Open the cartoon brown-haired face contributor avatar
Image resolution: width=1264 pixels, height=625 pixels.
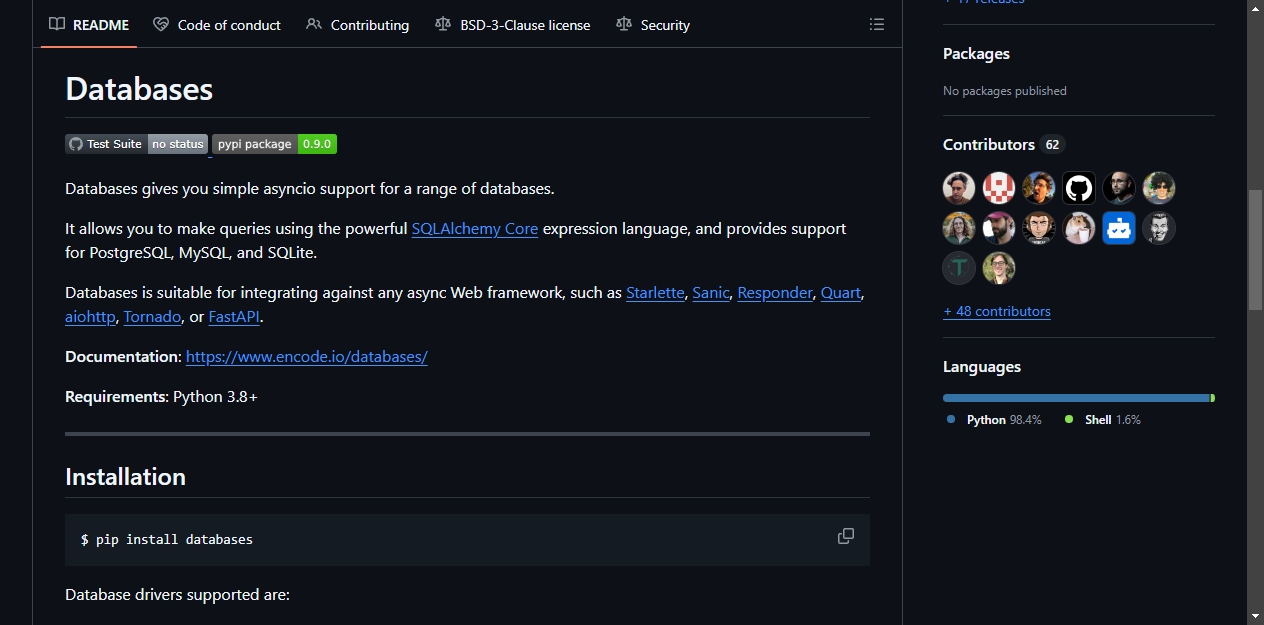[1039, 228]
